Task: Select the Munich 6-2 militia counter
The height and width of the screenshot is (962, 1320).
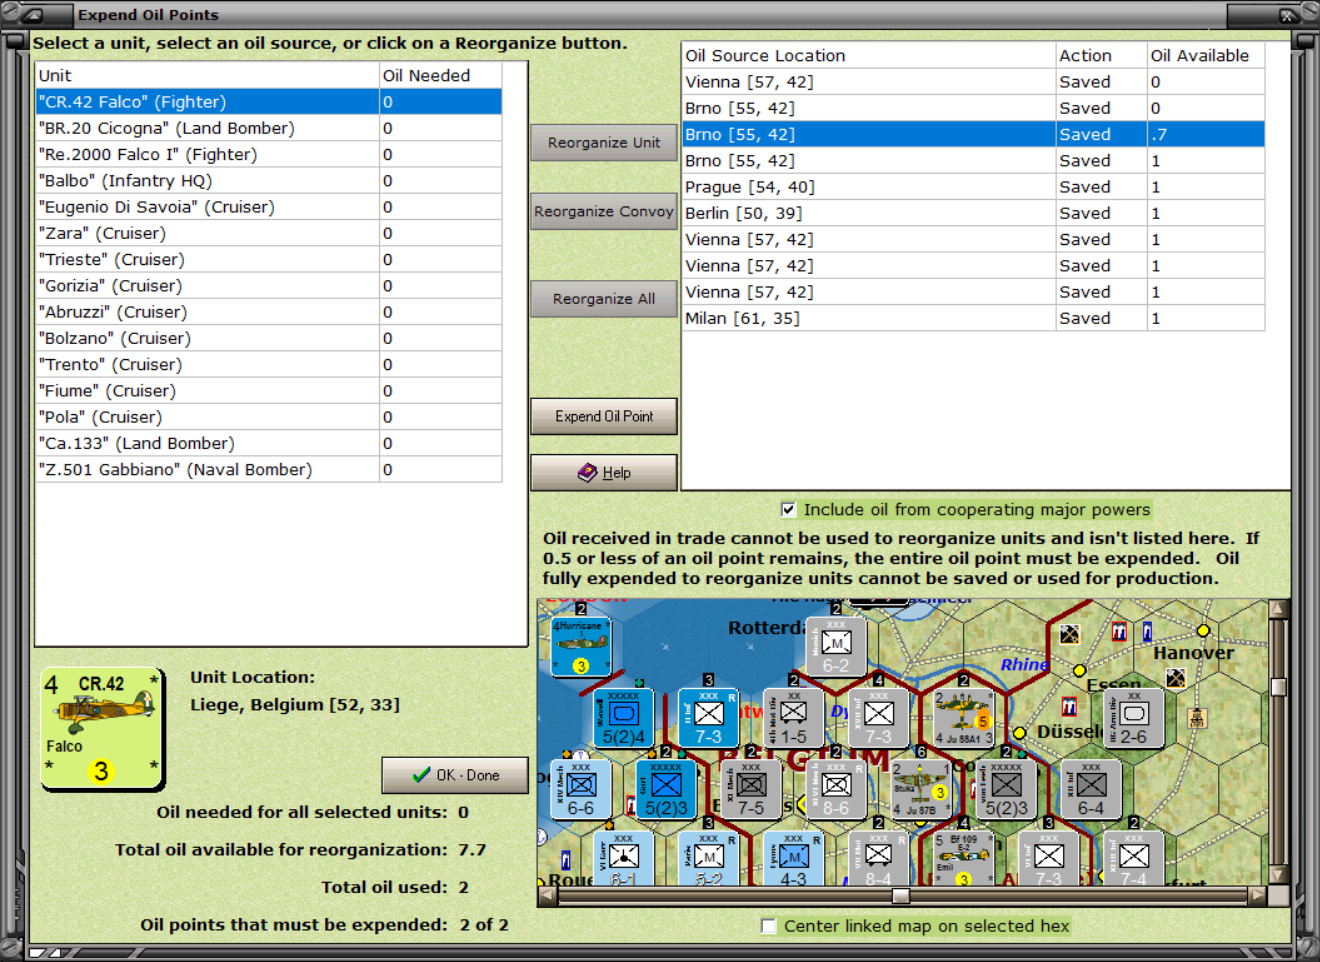Action: [836, 646]
